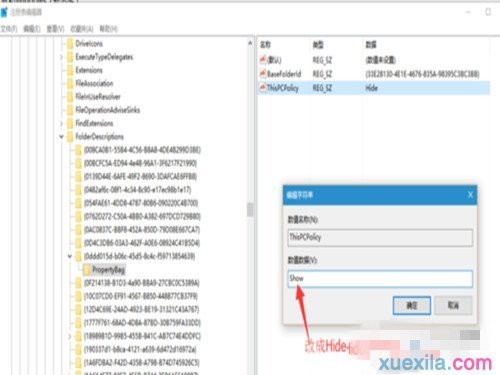Screen dimensions: 500x375
Task: Collapse the {0ddd015d-b06c...} key node
Action: tap(70, 256)
